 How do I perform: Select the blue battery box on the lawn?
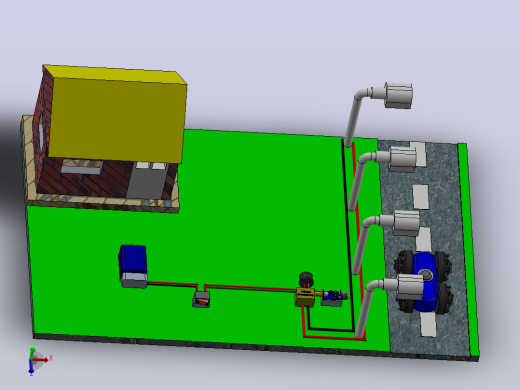click(133, 259)
